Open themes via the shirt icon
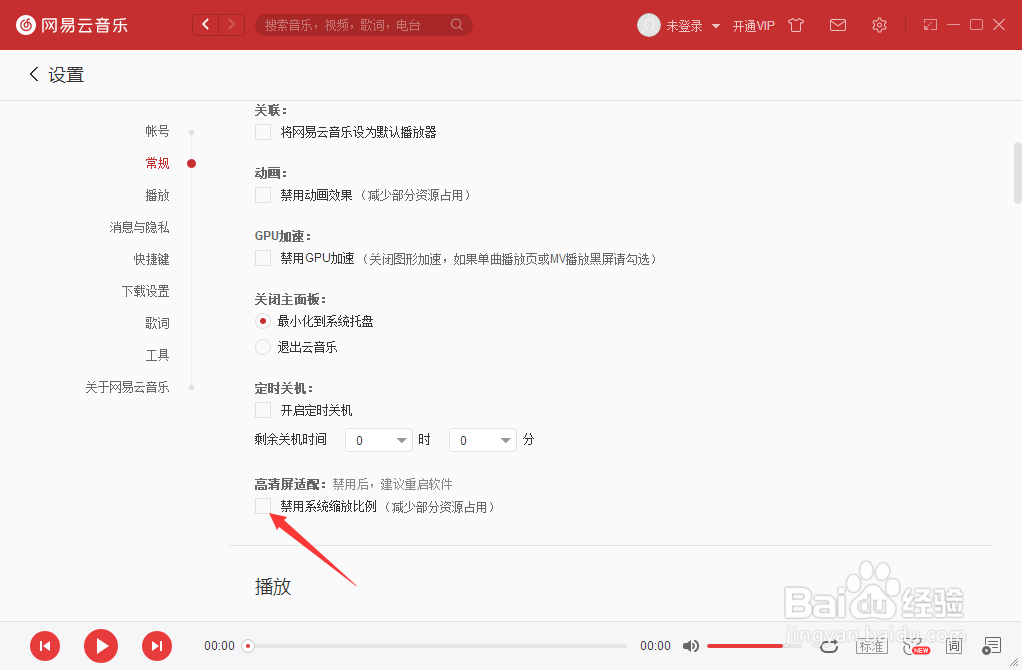The image size is (1022, 670). (x=795, y=25)
